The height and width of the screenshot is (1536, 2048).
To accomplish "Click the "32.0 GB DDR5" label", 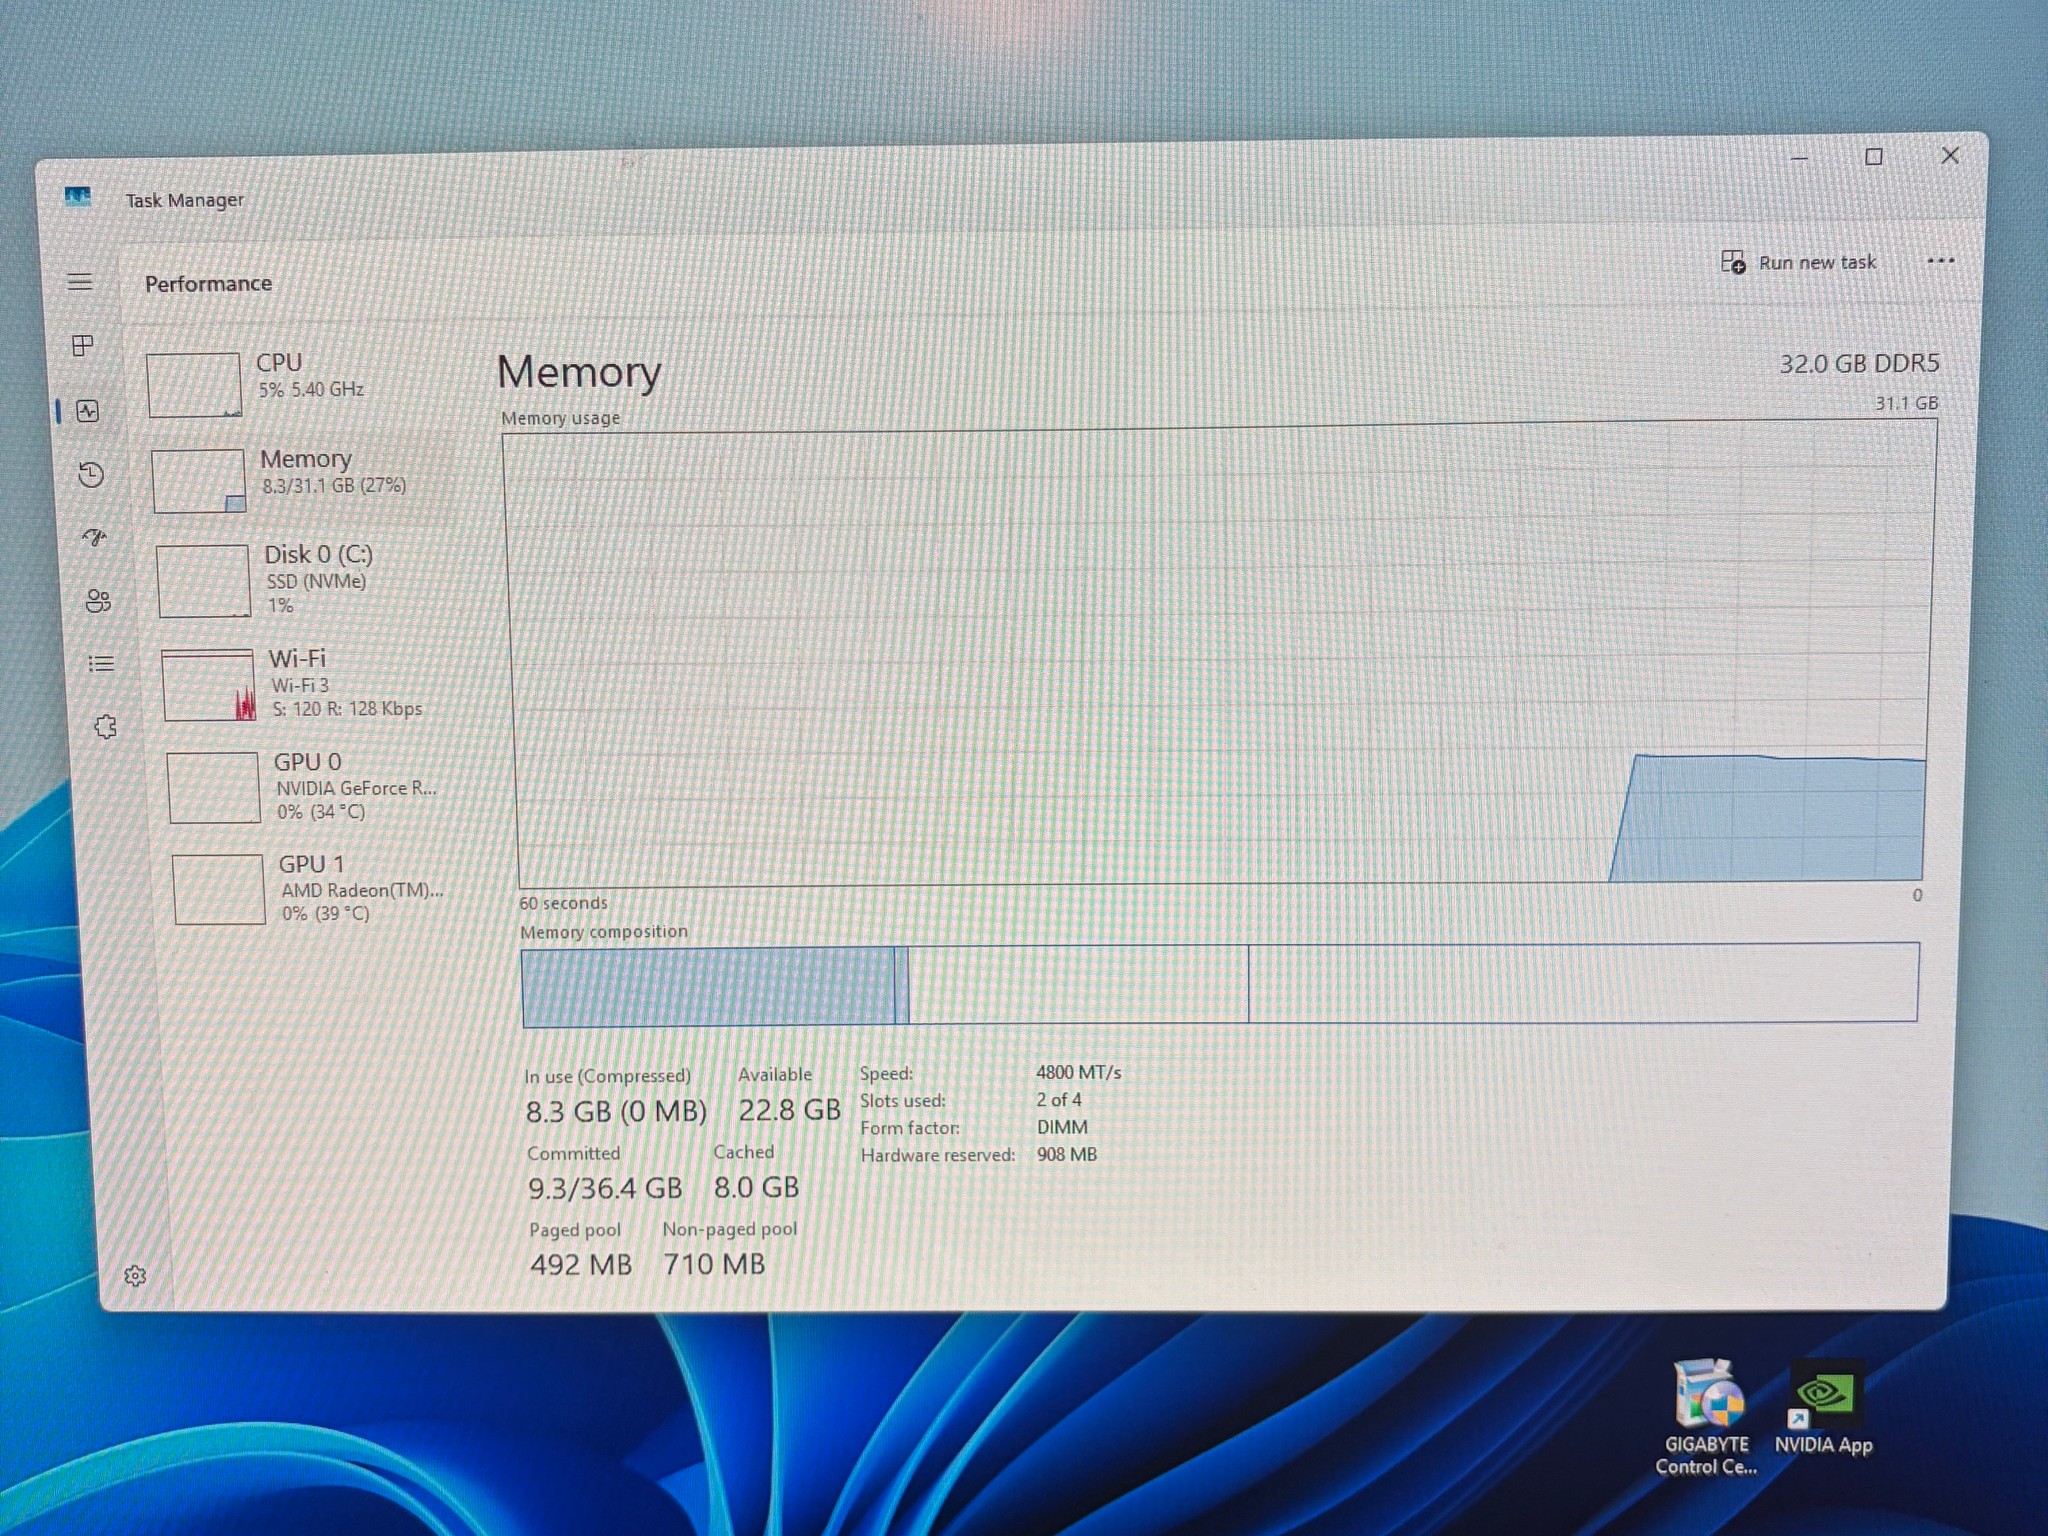I will click(1859, 364).
